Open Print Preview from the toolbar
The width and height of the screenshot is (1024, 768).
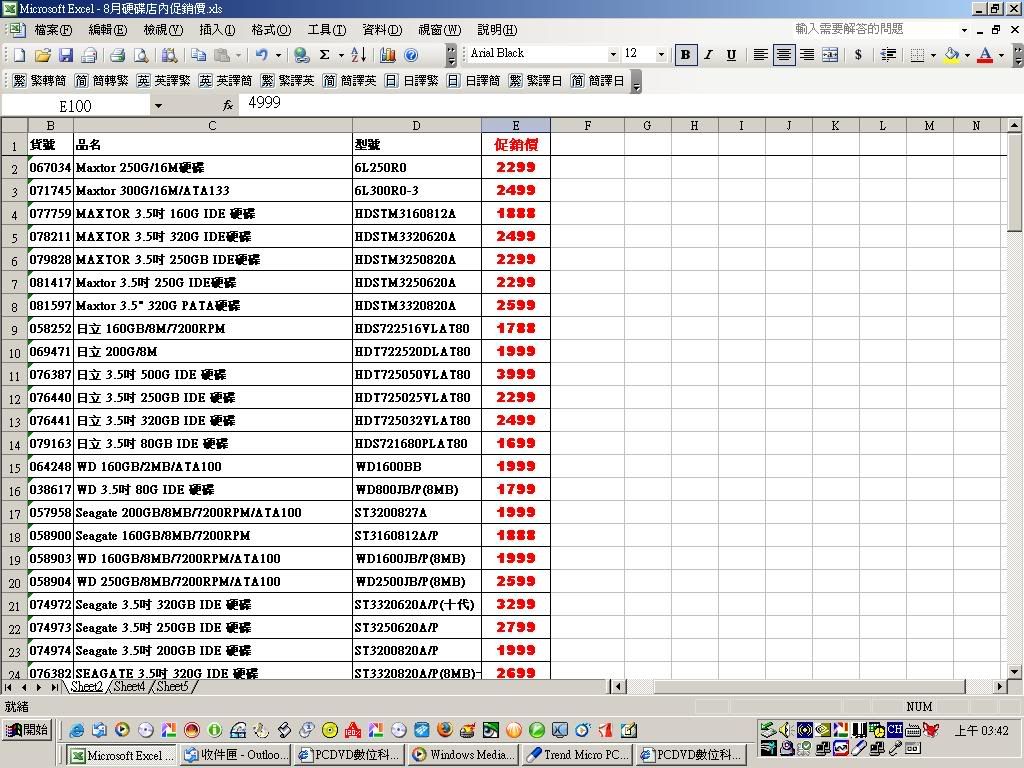140,55
